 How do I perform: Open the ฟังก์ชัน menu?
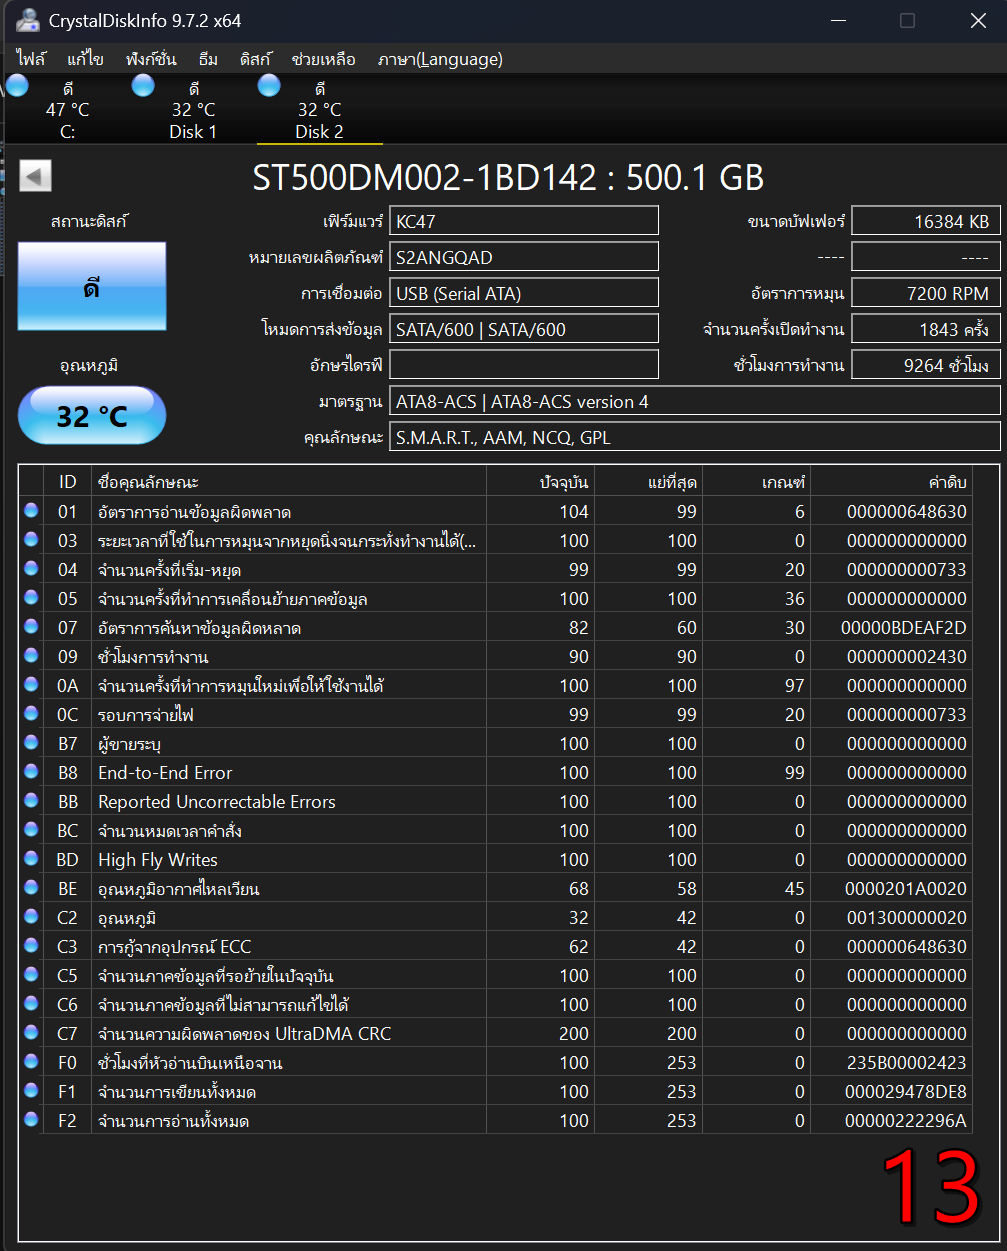tap(151, 59)
